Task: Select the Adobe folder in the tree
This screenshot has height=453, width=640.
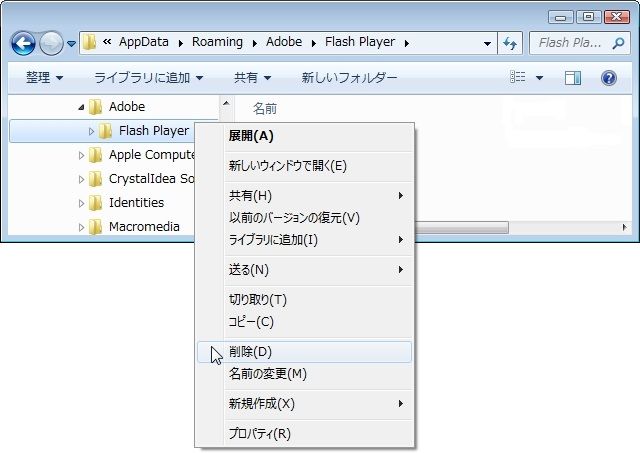Action: [127, 107]
